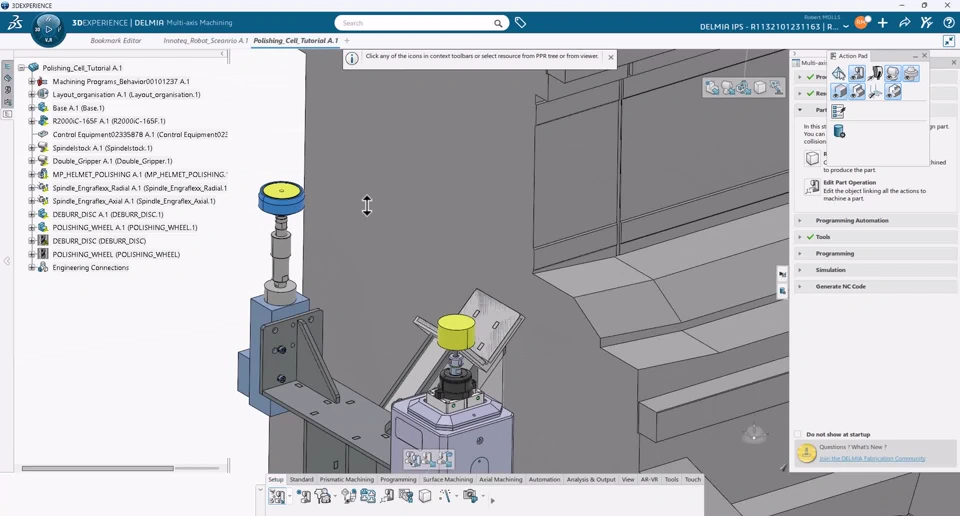
Task: Expand the Simulation section
Action: pos(800,270)
